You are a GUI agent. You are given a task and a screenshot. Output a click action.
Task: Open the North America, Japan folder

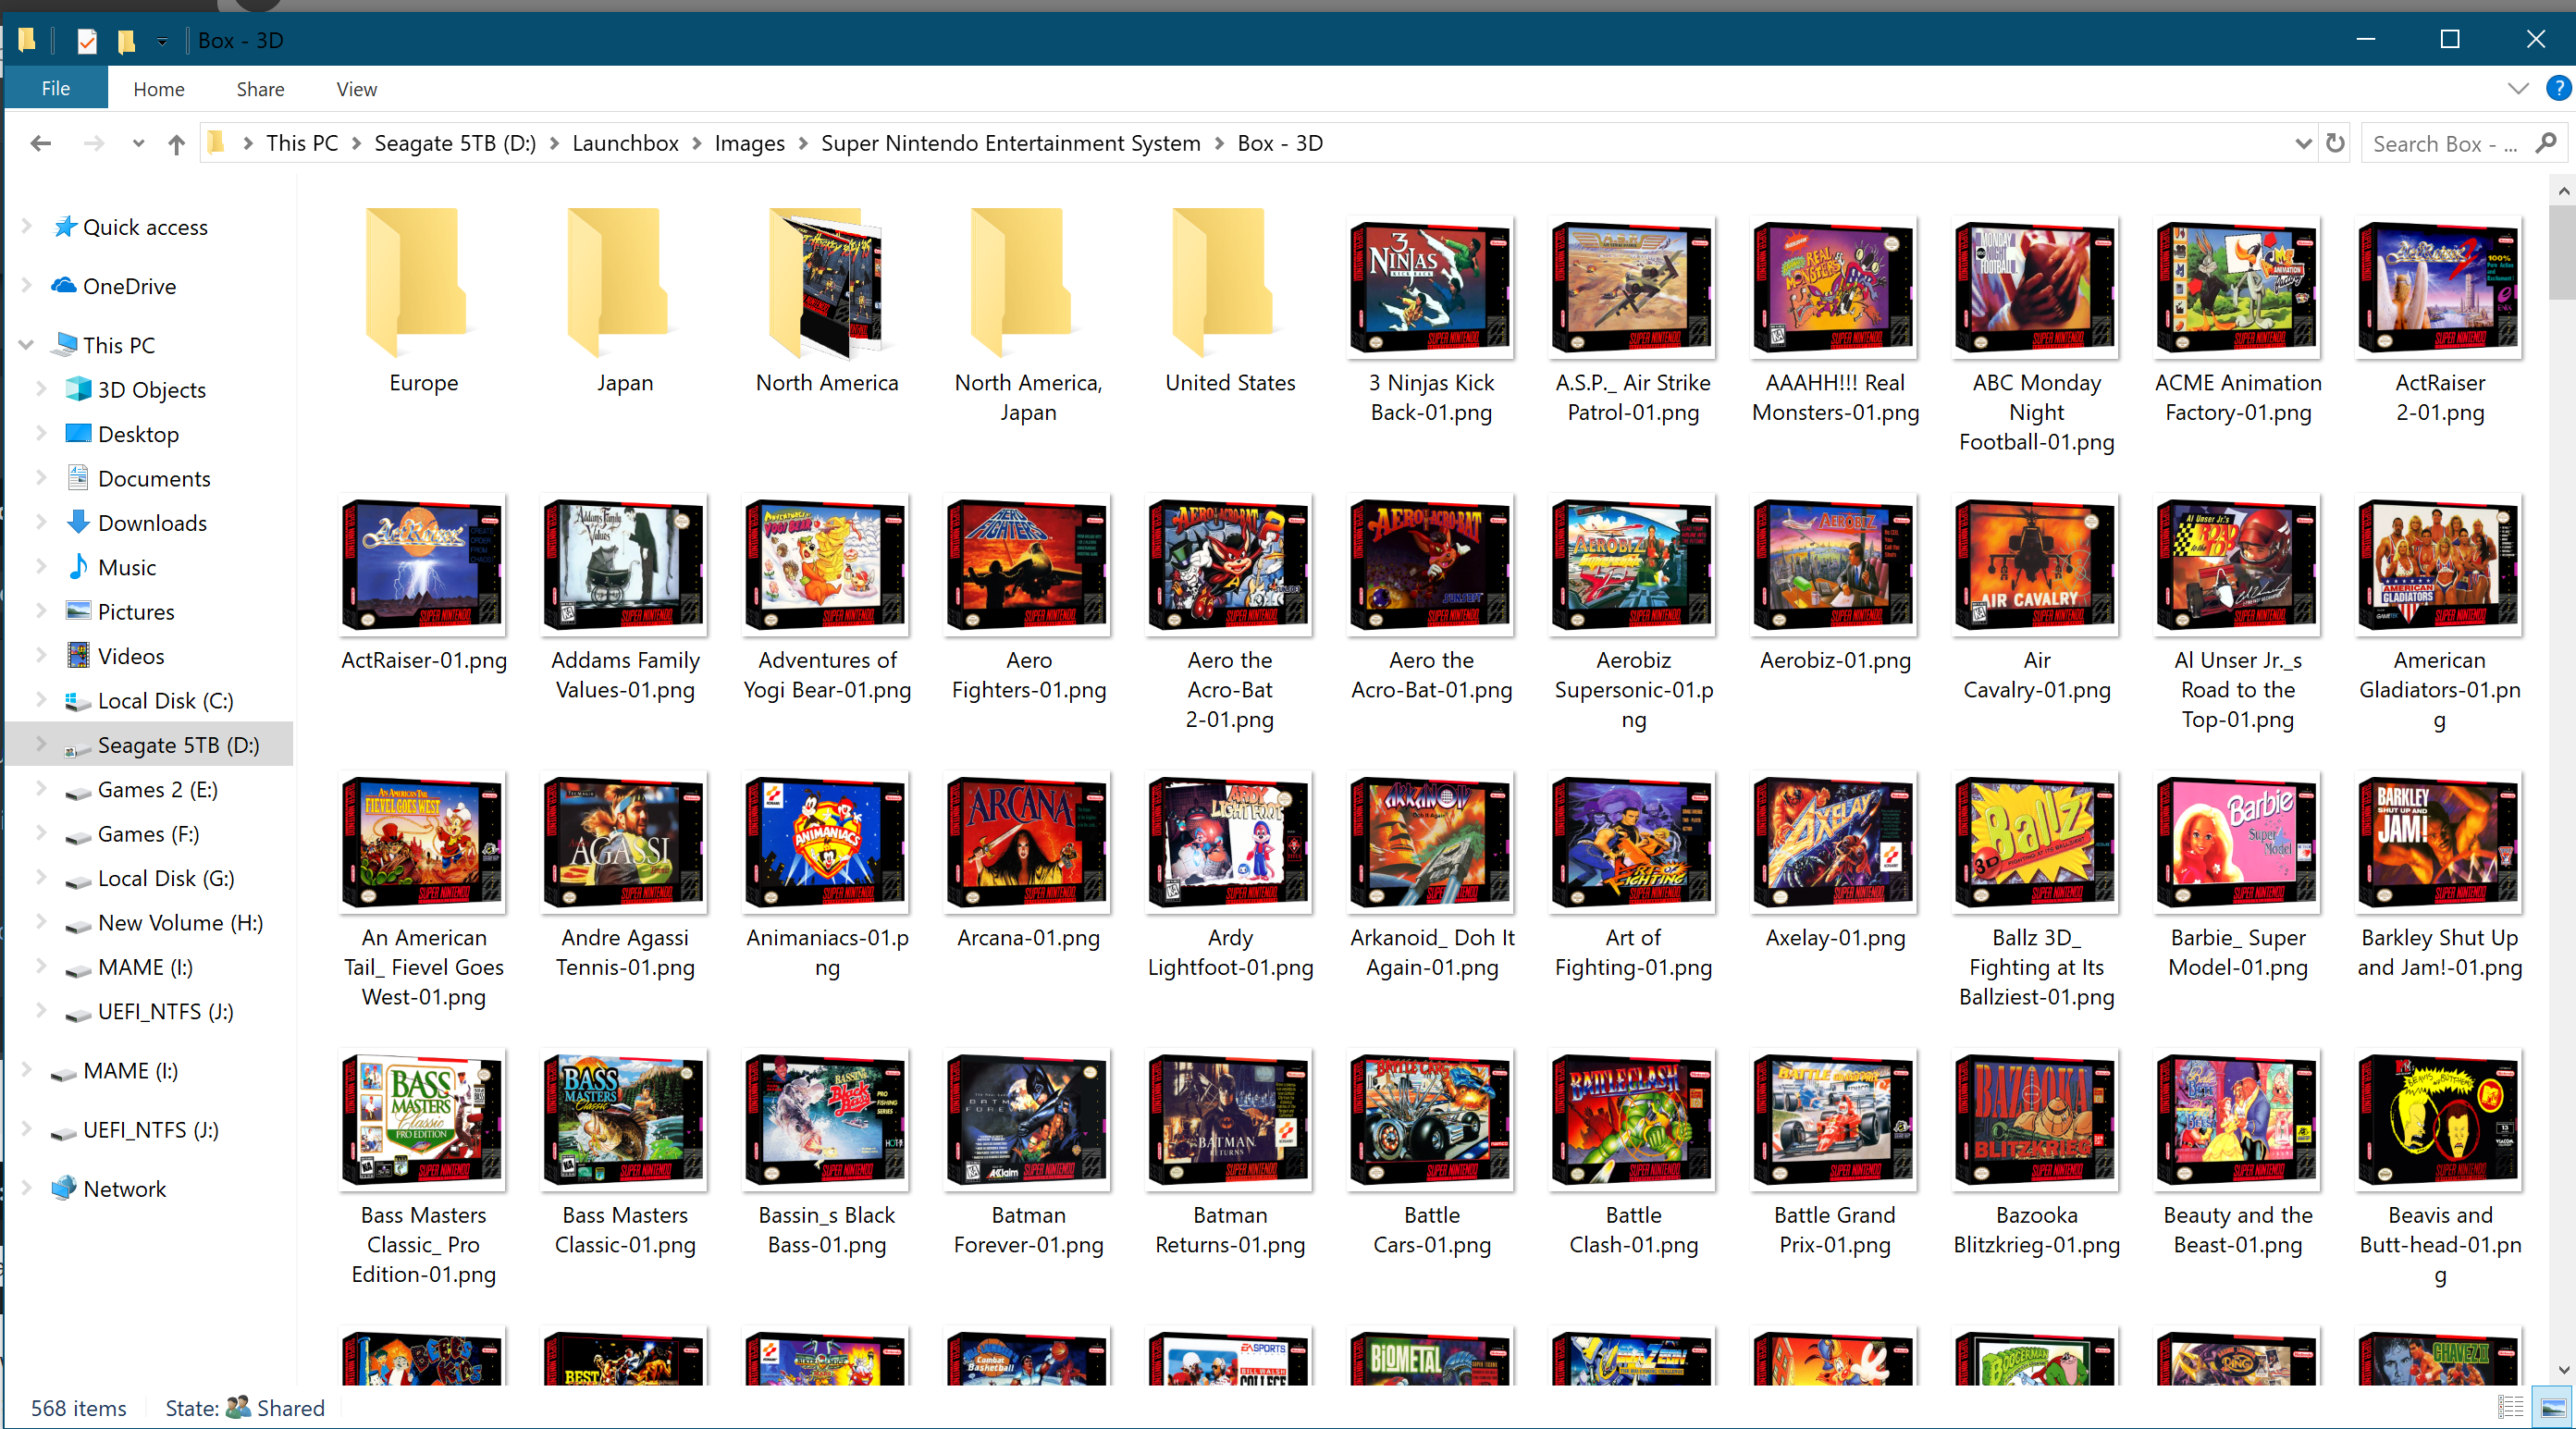(x=1028, y=285)
